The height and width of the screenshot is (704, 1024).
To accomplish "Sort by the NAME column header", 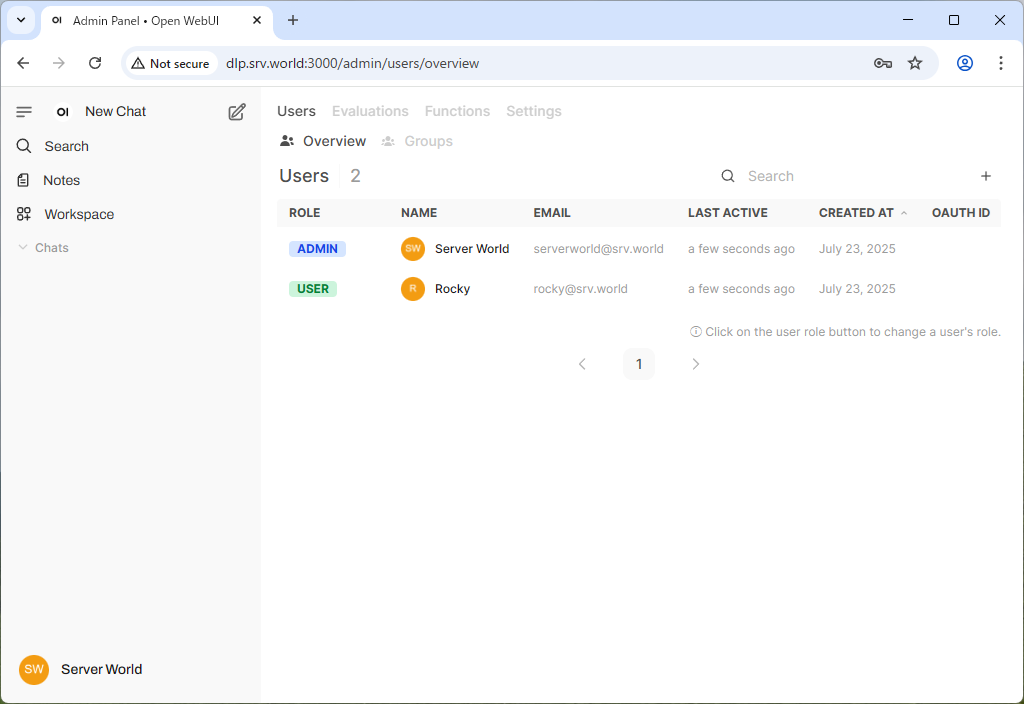I will [x=419, y=213].
